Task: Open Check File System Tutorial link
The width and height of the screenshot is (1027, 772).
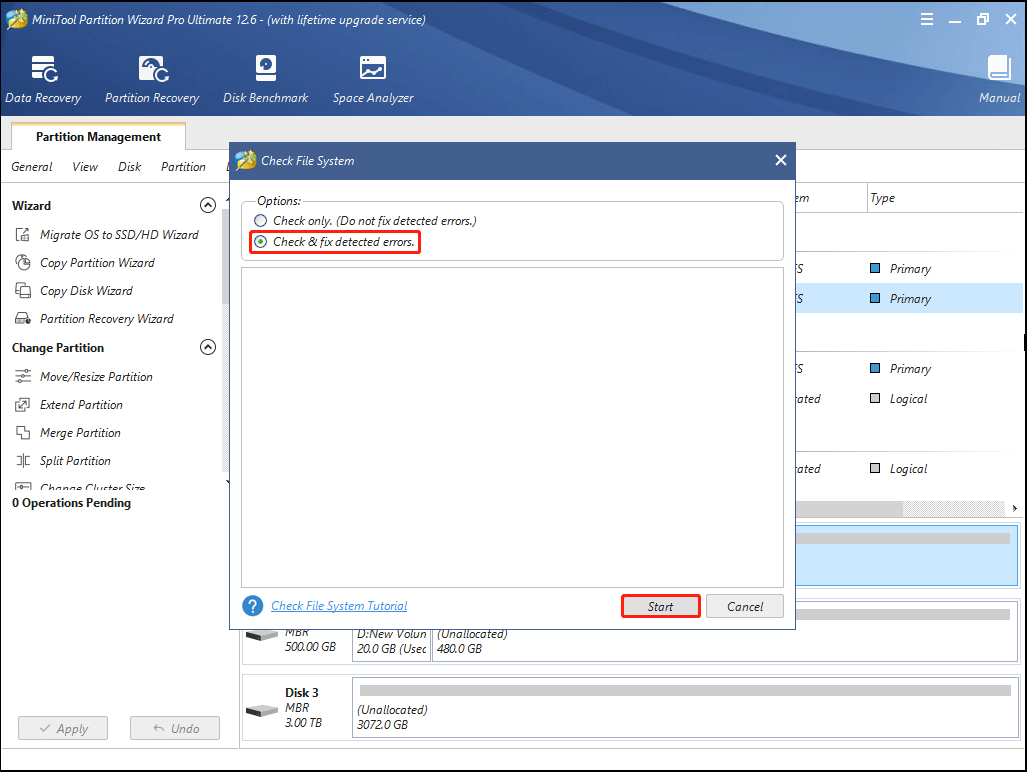Action: tap(339, 606)
